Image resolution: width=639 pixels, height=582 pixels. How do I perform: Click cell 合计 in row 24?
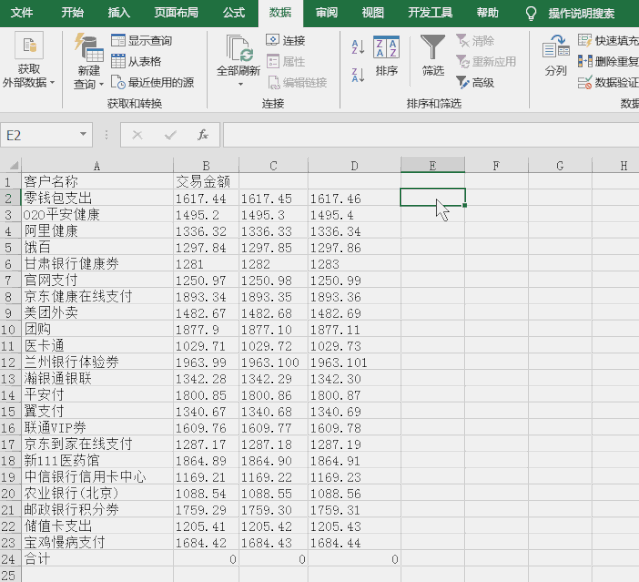tap(97, 559)
